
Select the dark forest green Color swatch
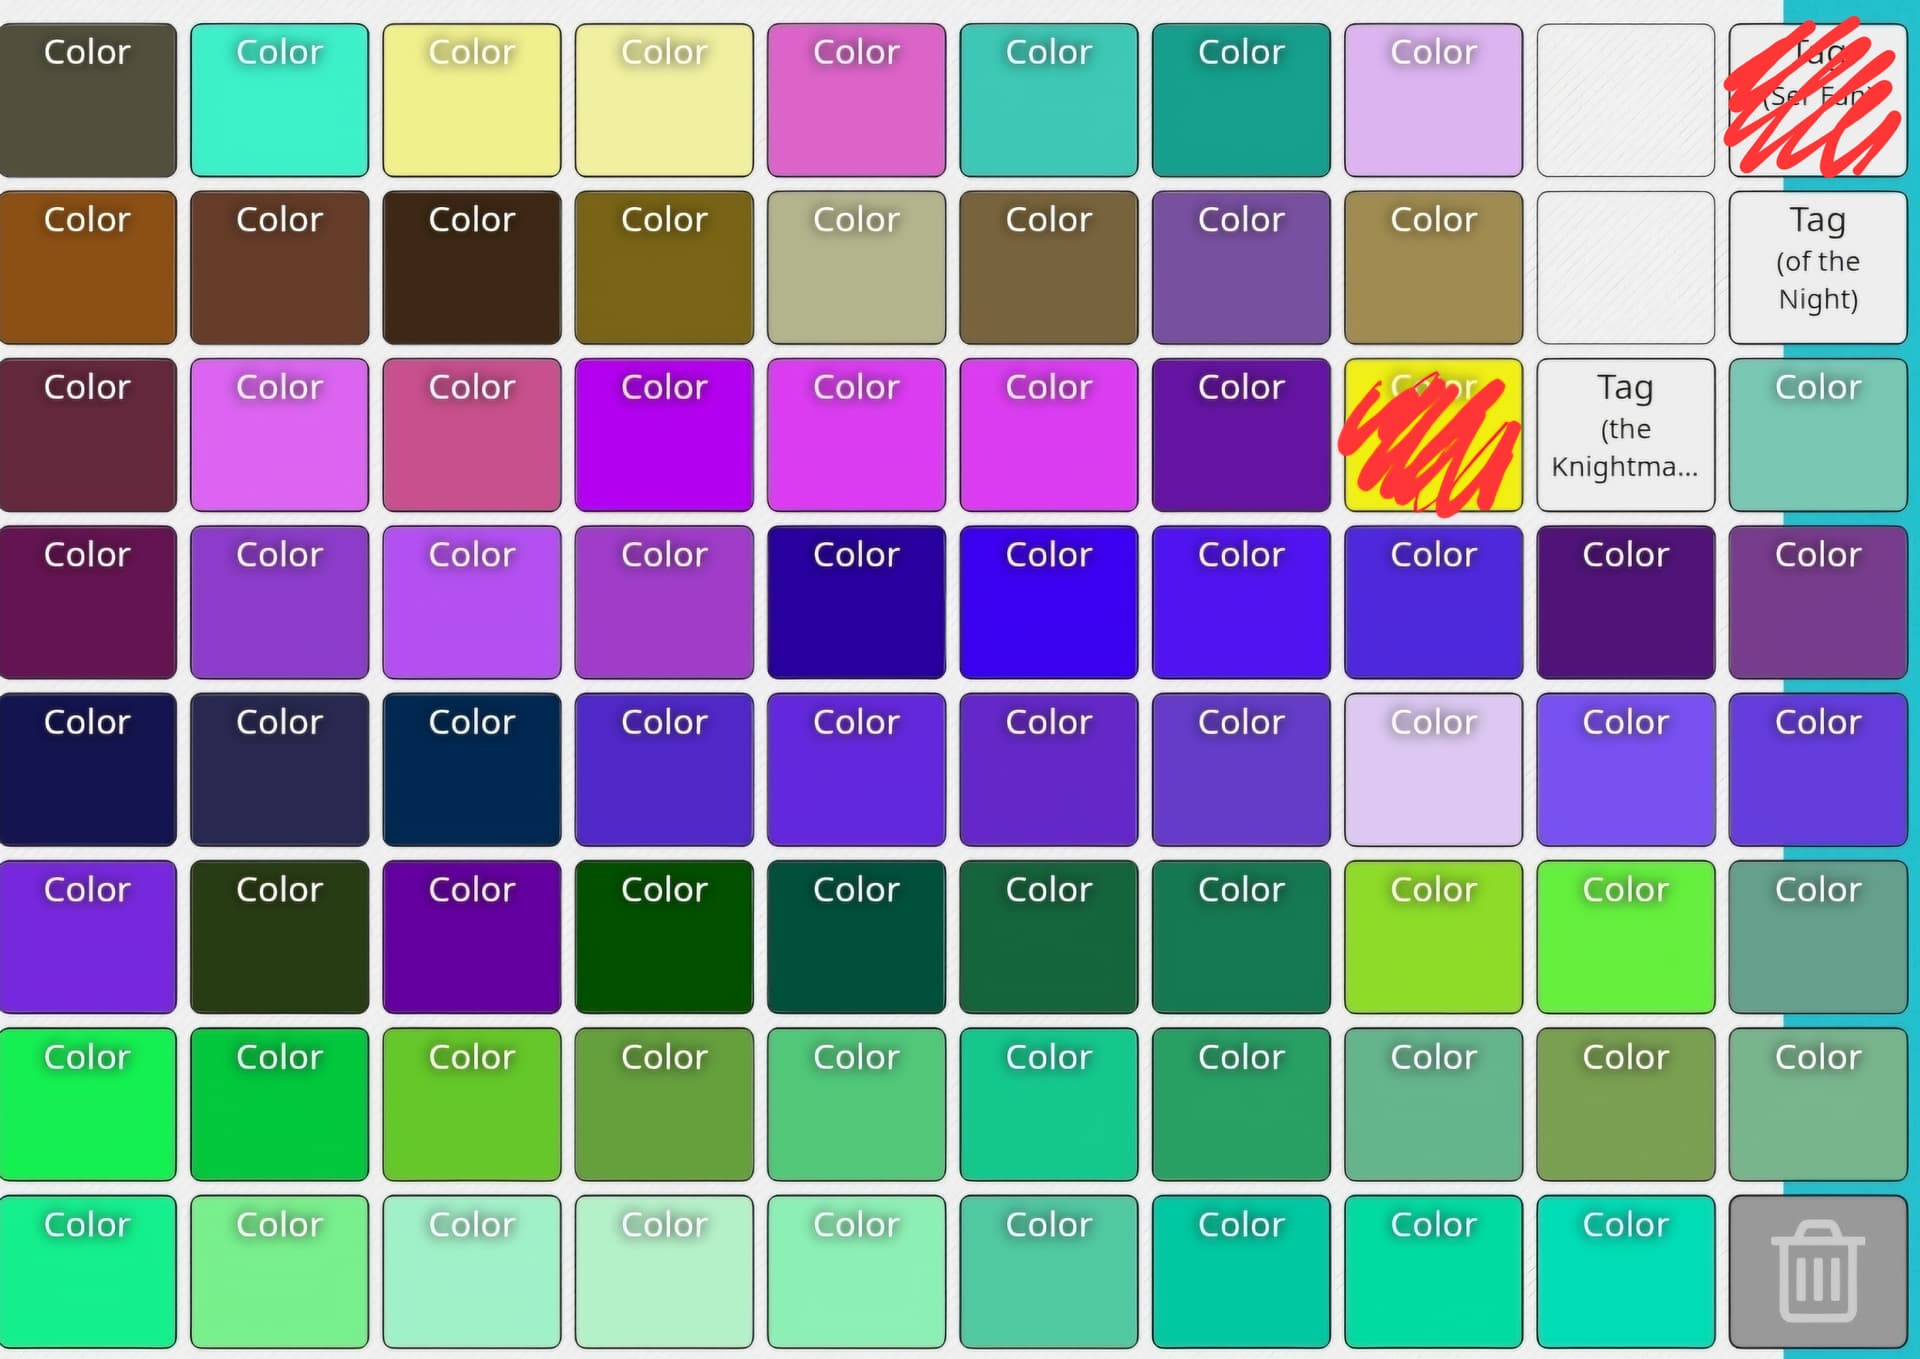pyautogui.click(x=664, y=937)
